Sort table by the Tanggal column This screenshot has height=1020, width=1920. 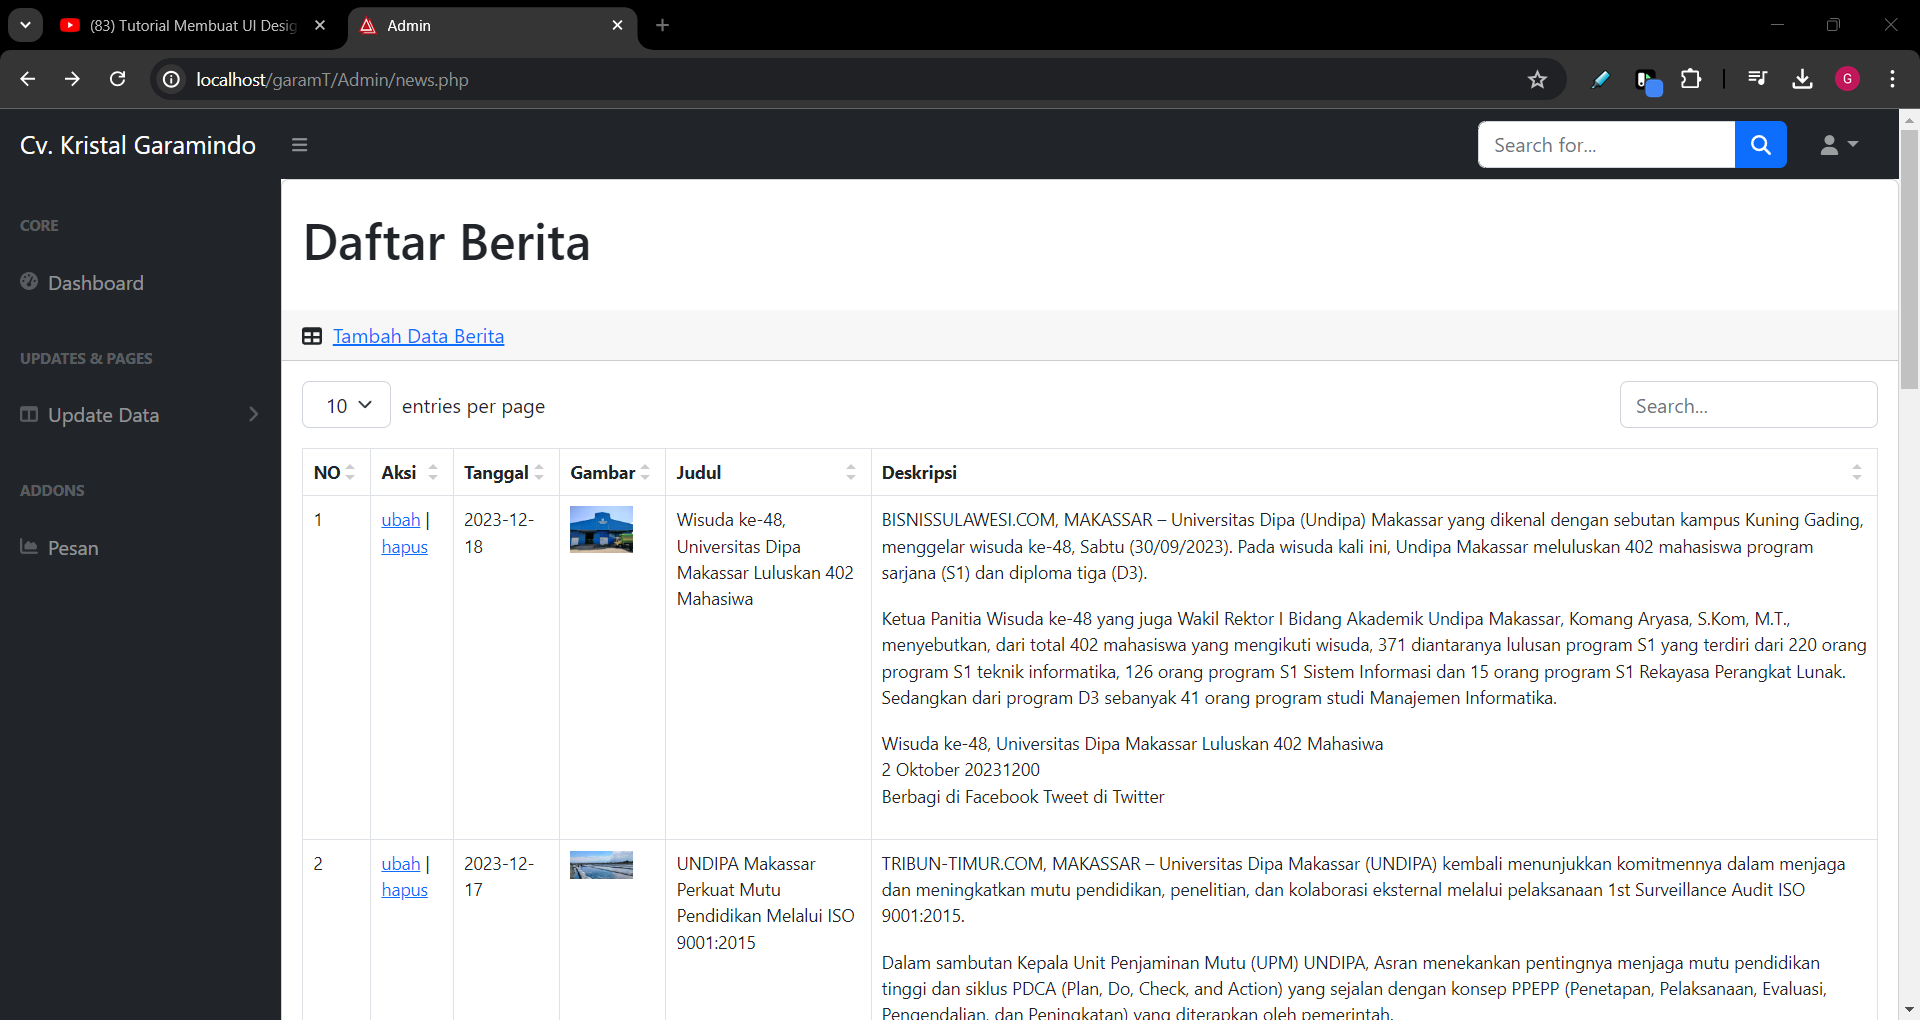[504, 473]
